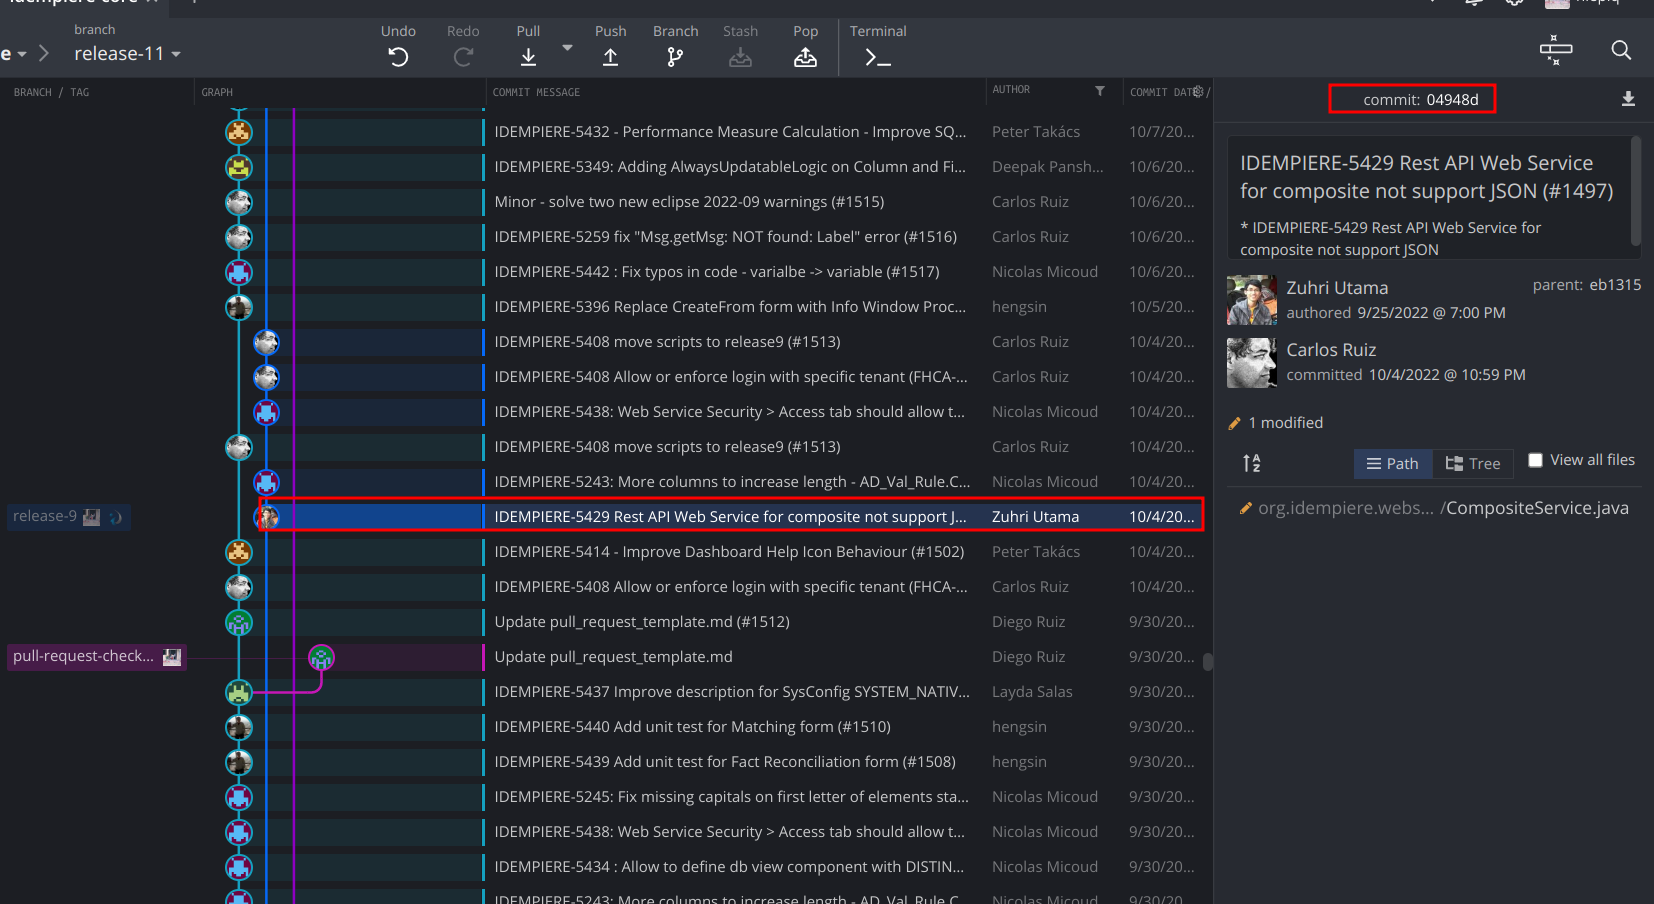This screenshot has height=904, width=1654.
Task: Pull changes using the Pull icon
Action: (529, 57)
